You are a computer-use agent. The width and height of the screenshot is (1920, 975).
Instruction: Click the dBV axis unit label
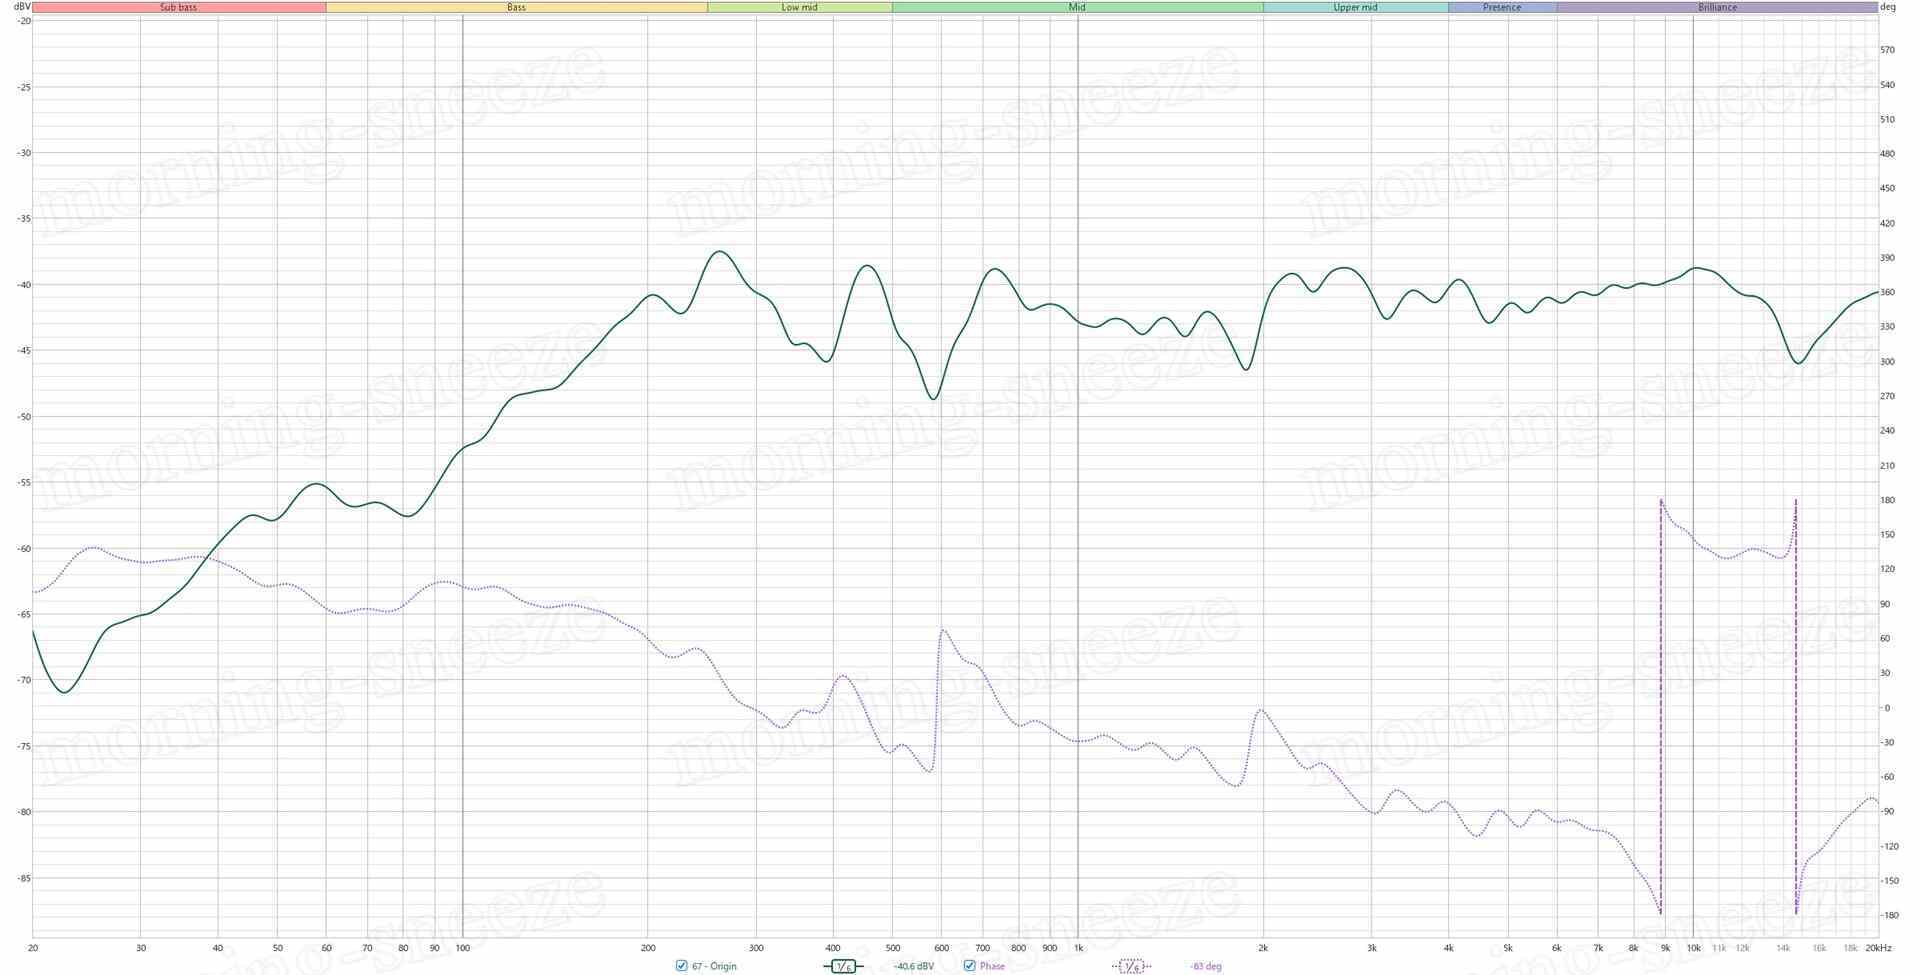[21, 7]
